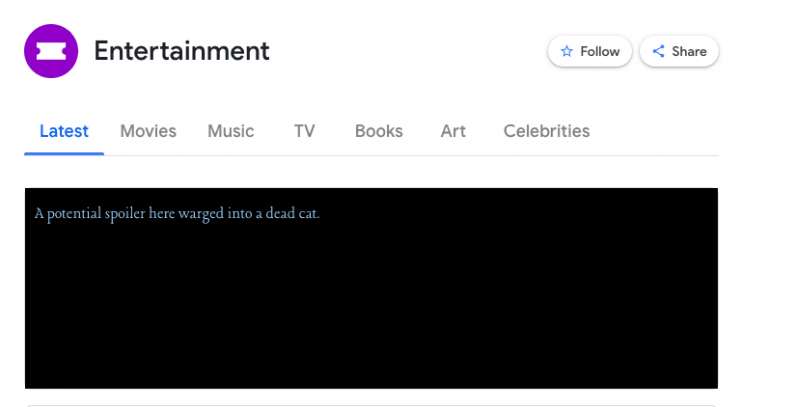This screenshot has width=796, height=407.
Task: Switch to the Art tab
Action: click(453, 131)
